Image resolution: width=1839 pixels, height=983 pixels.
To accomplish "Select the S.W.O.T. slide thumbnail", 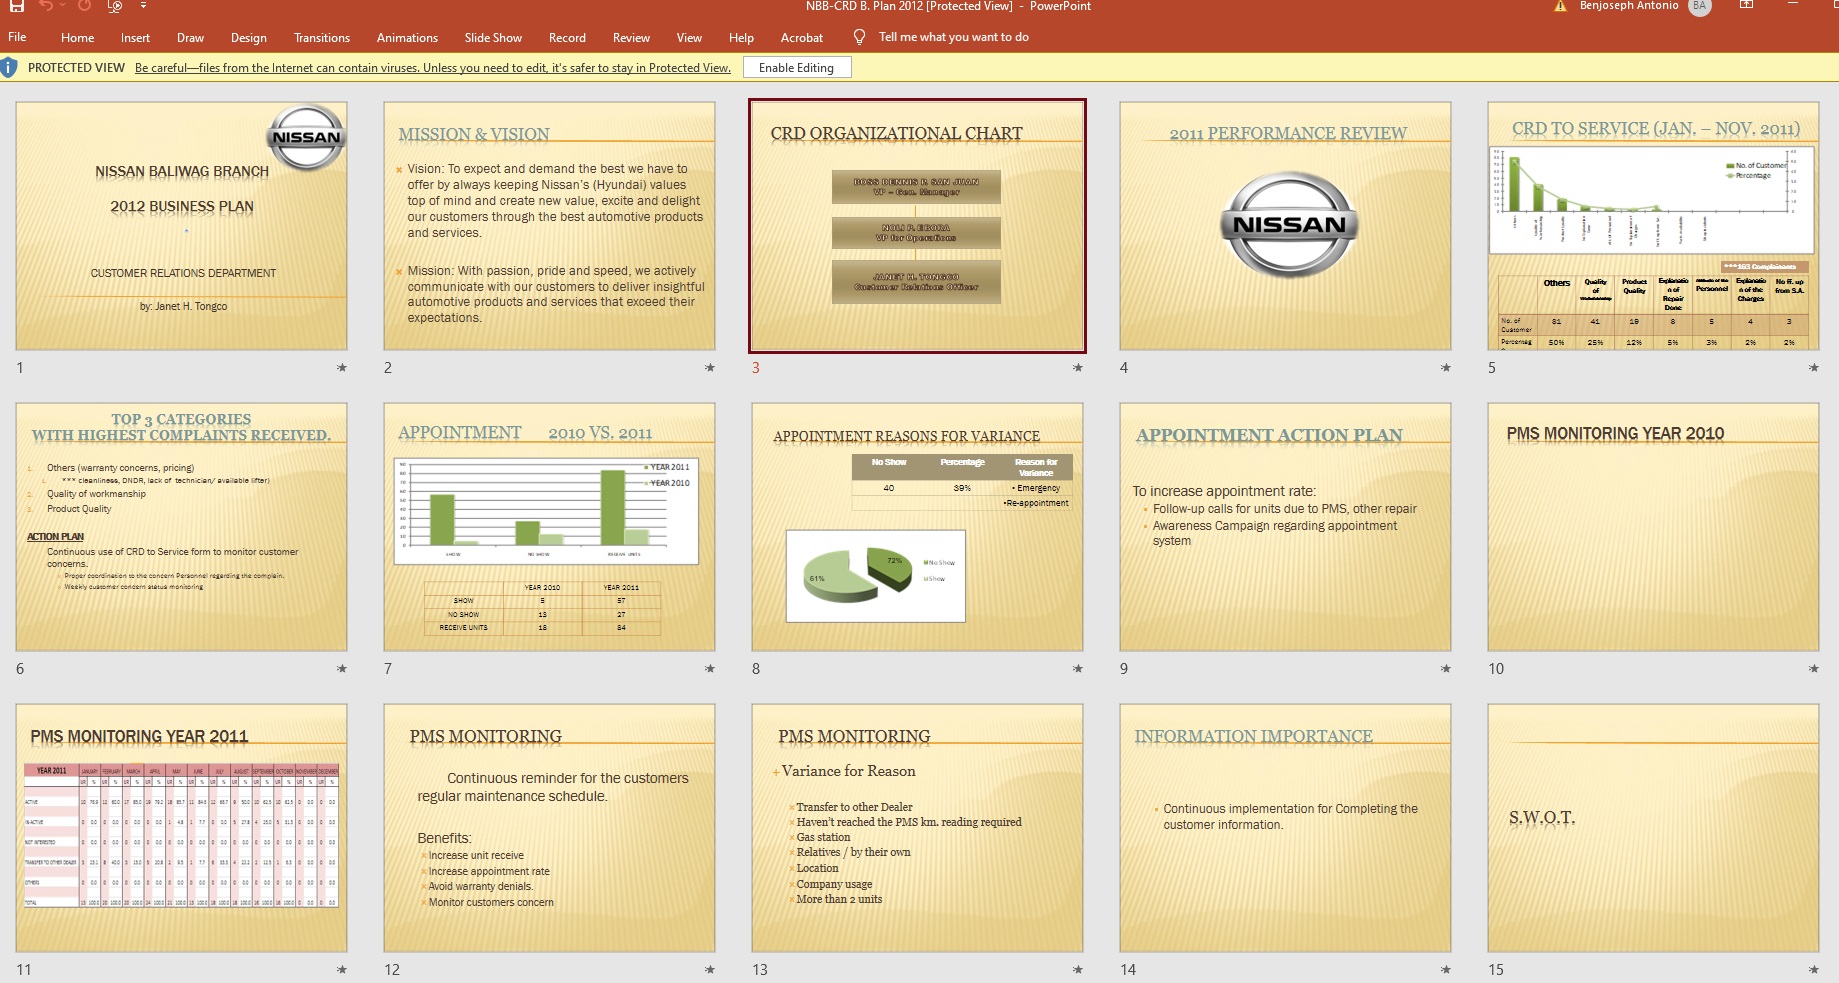I will 1653,828.
